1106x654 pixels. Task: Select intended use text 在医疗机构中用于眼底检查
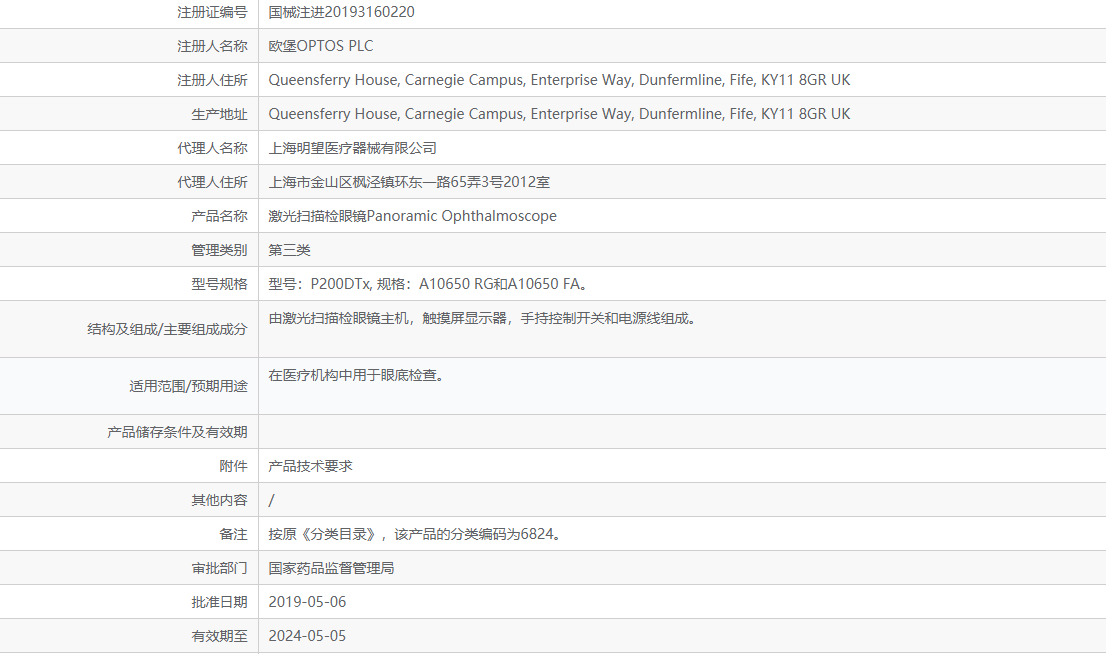356,375
